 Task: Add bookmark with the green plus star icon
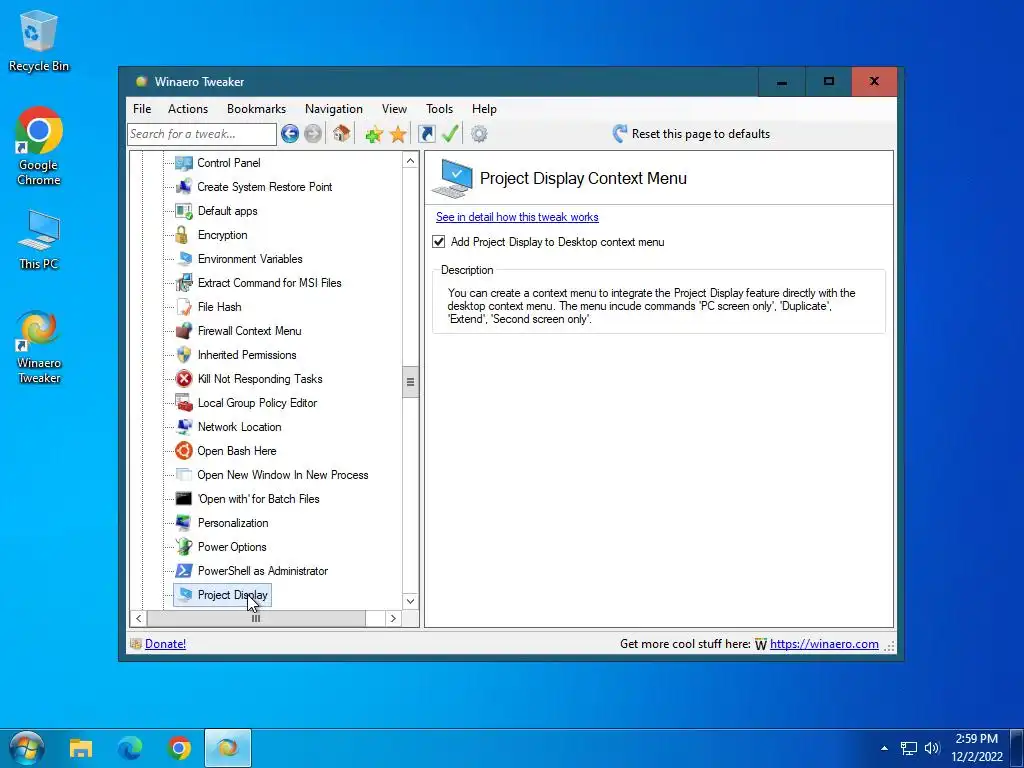(x=374, y=135)
